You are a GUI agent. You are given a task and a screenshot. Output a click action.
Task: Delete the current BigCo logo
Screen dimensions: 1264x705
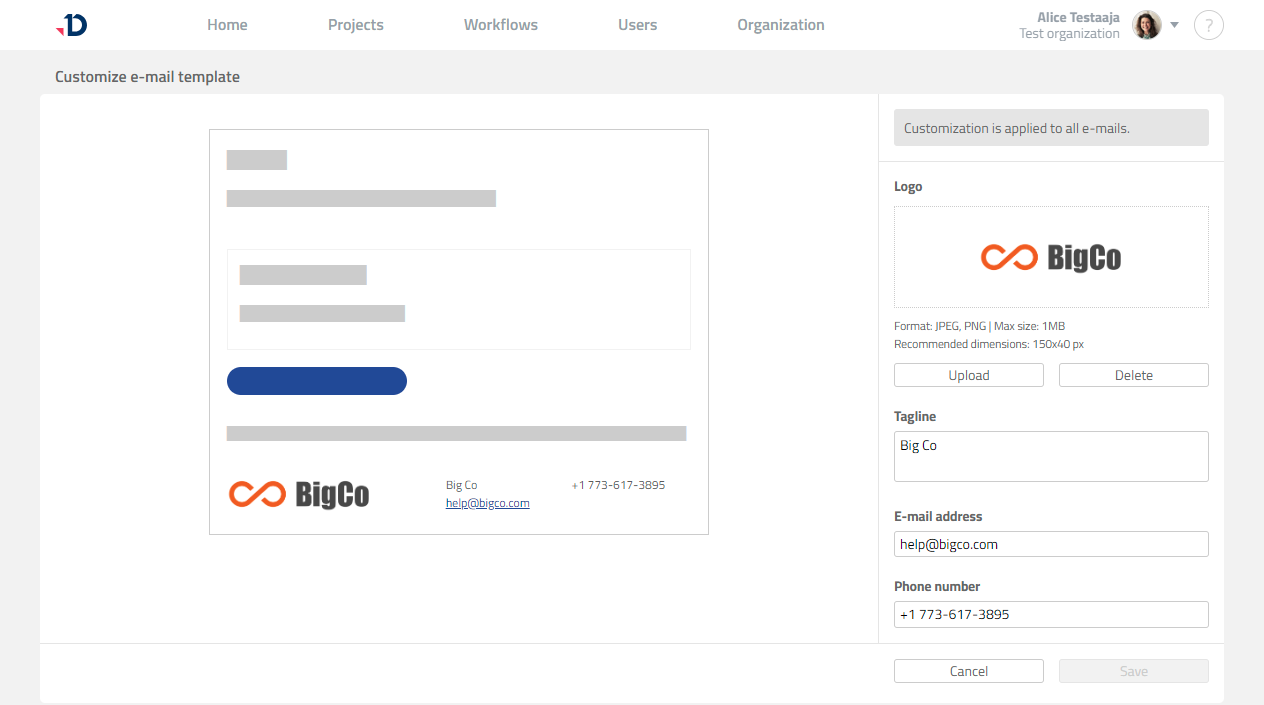point(1133,374)
